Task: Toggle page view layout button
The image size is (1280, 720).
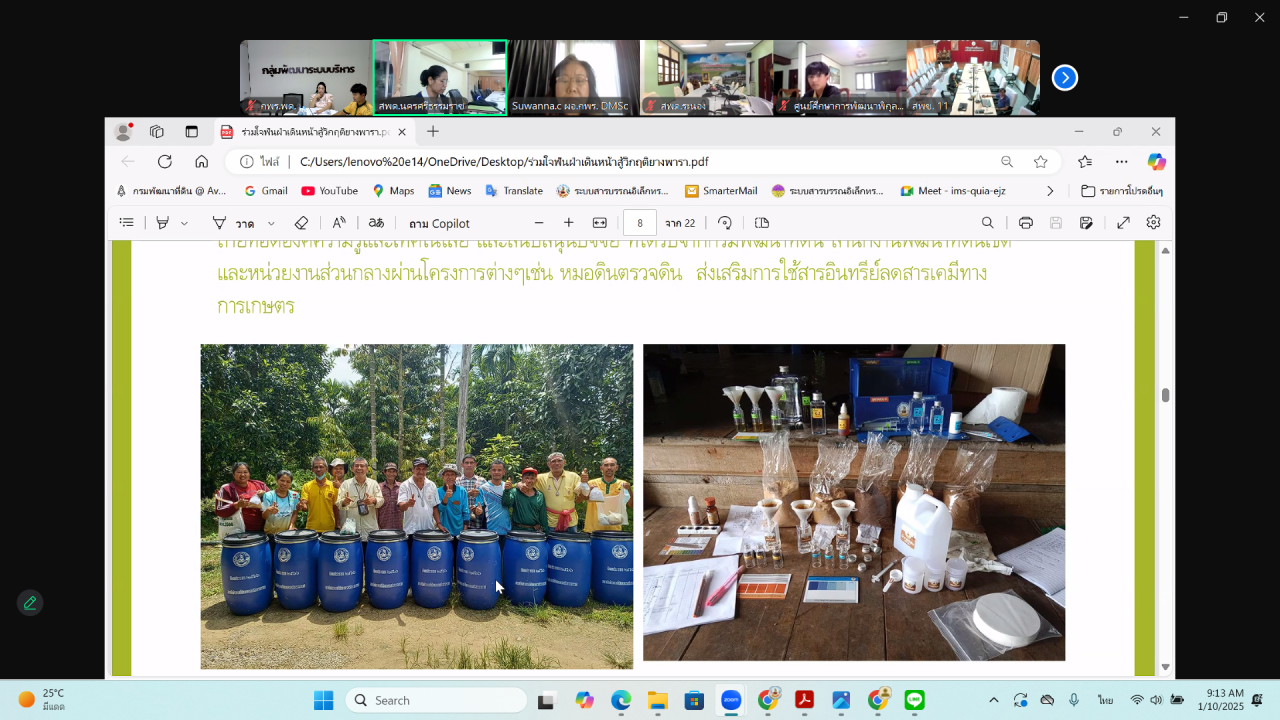Action: pyautogui.click(x=762, y=223)
